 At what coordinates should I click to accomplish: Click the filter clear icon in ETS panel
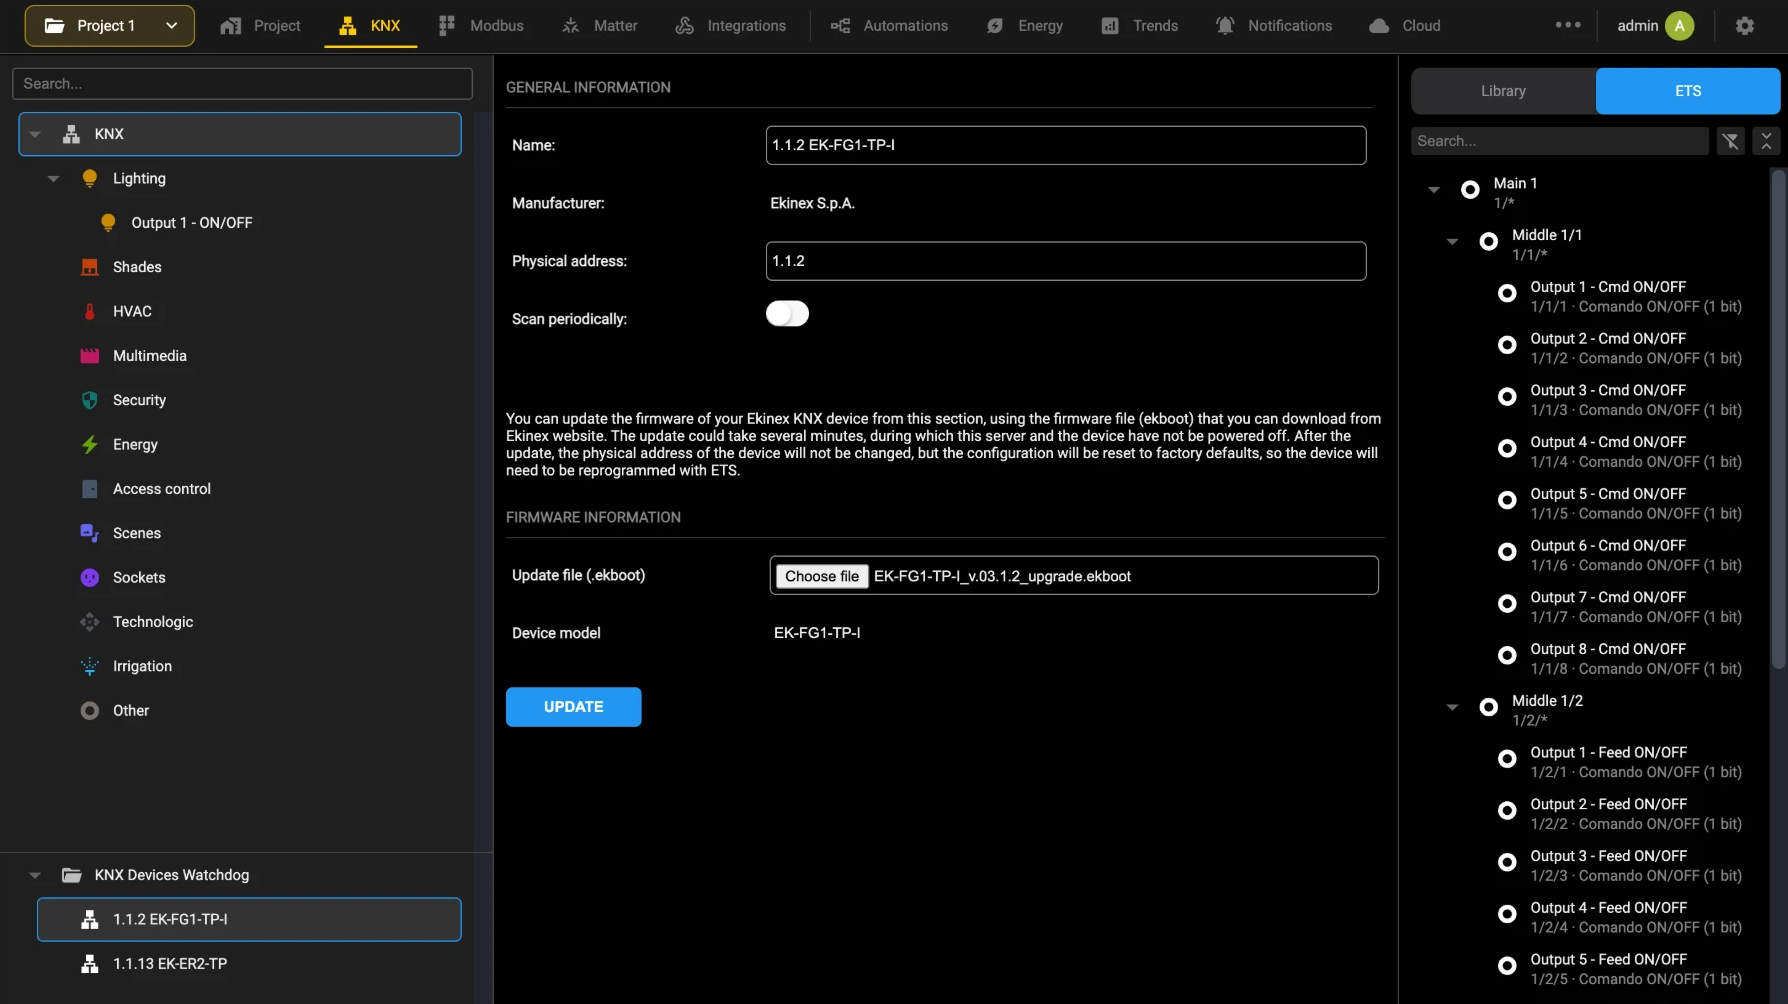click(x=1730, y=141)
